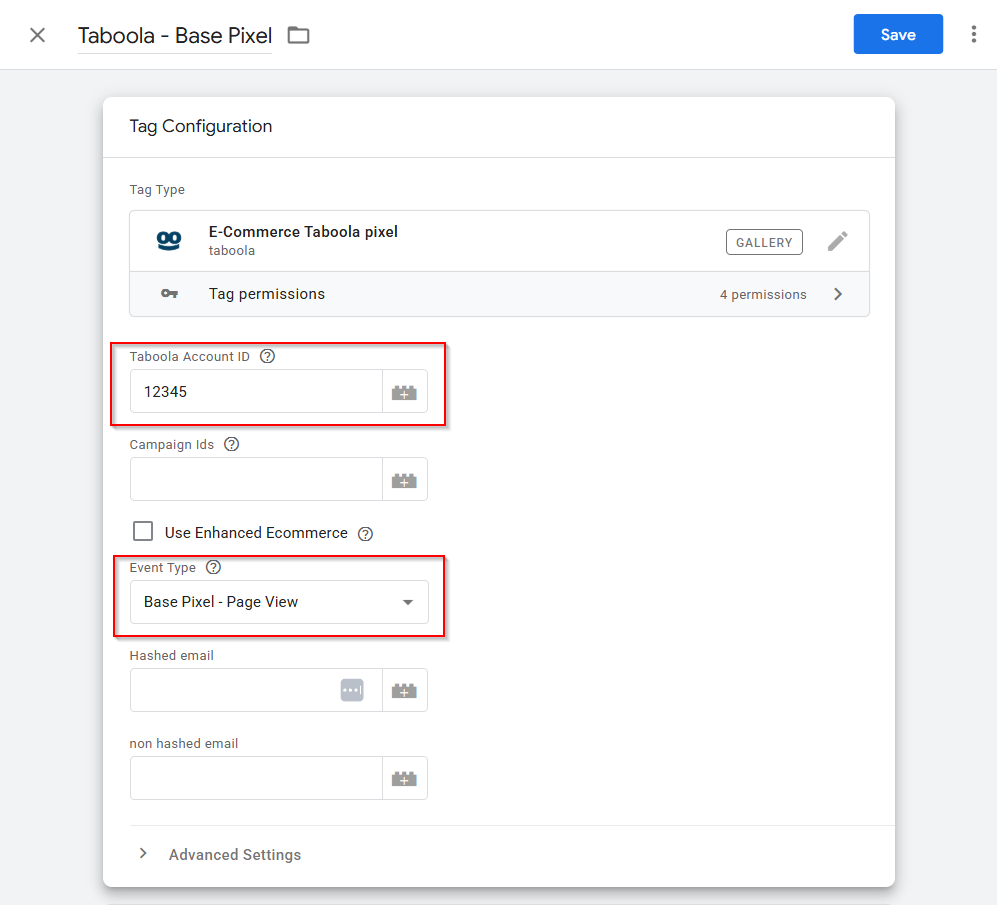Show help for Event Type

coord(214,567)
